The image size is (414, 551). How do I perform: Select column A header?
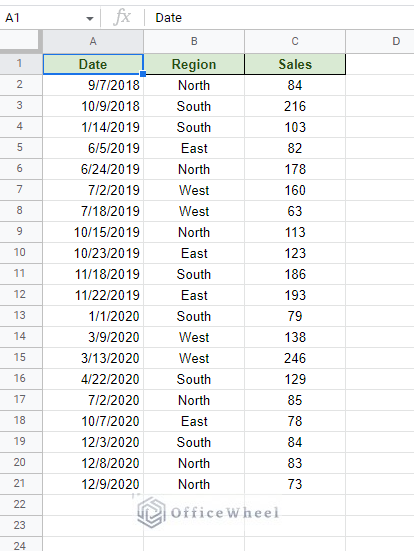pyautogui.click(x=93, y=41)
